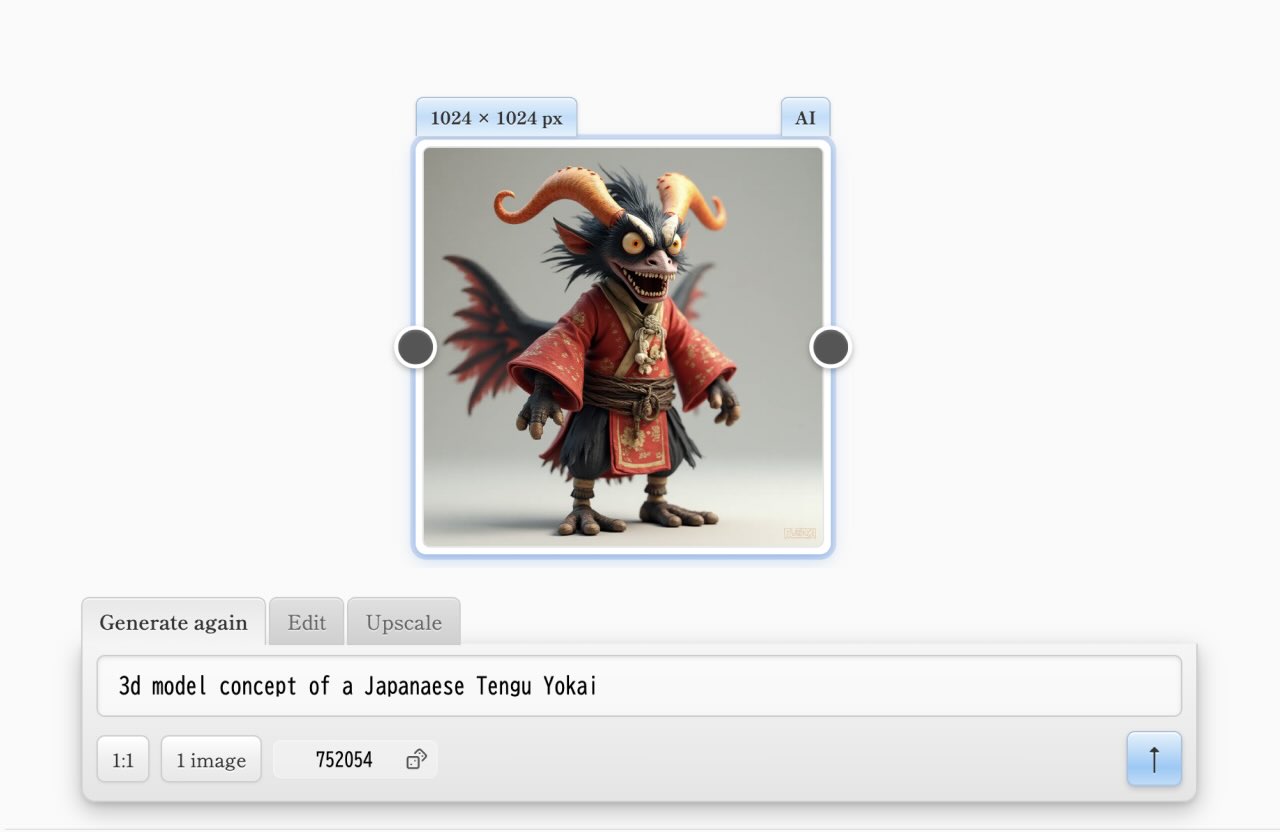Switch to the Upscale tab
This screenshot has height=832, width=1280.
[x=404, y=622]
